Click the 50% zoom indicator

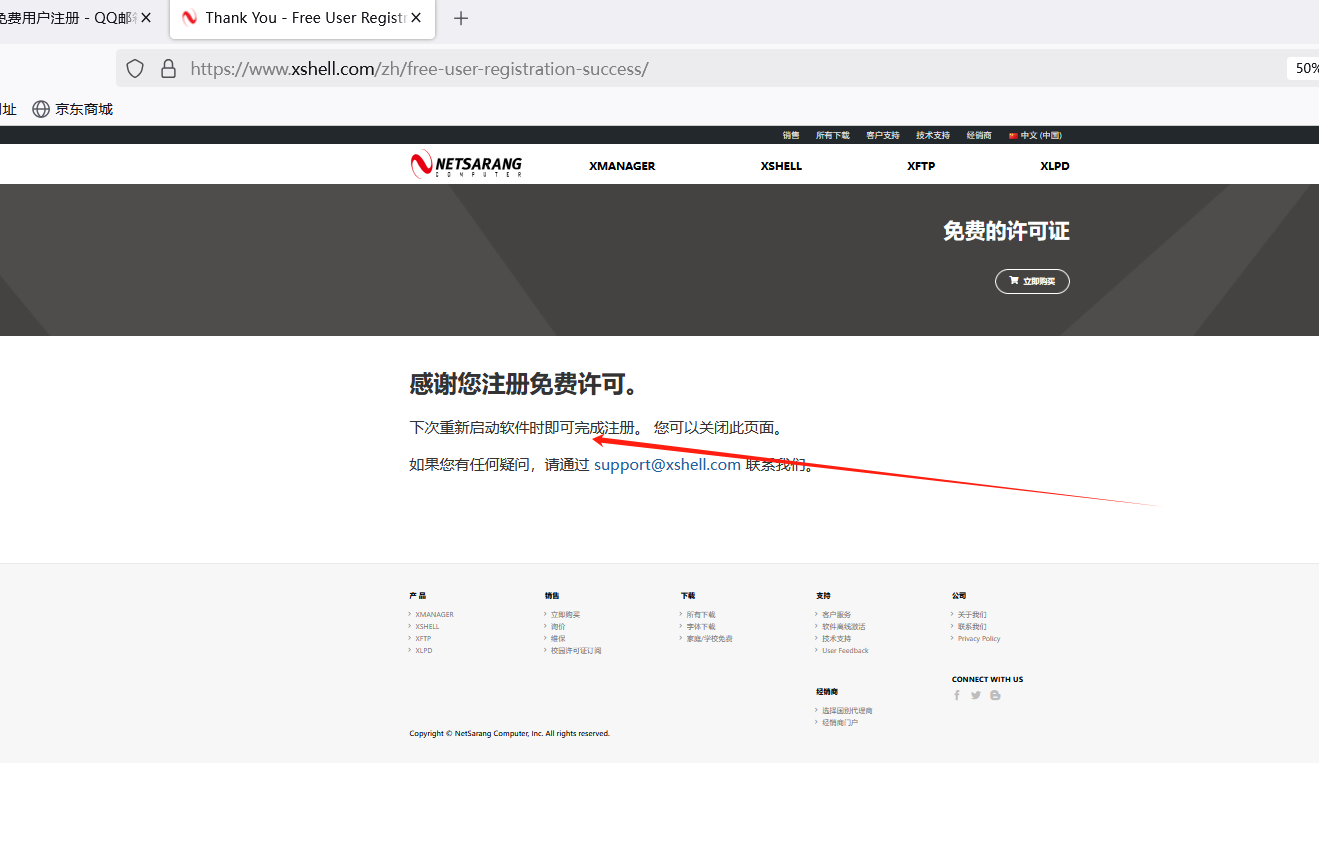coord(1303,68)
